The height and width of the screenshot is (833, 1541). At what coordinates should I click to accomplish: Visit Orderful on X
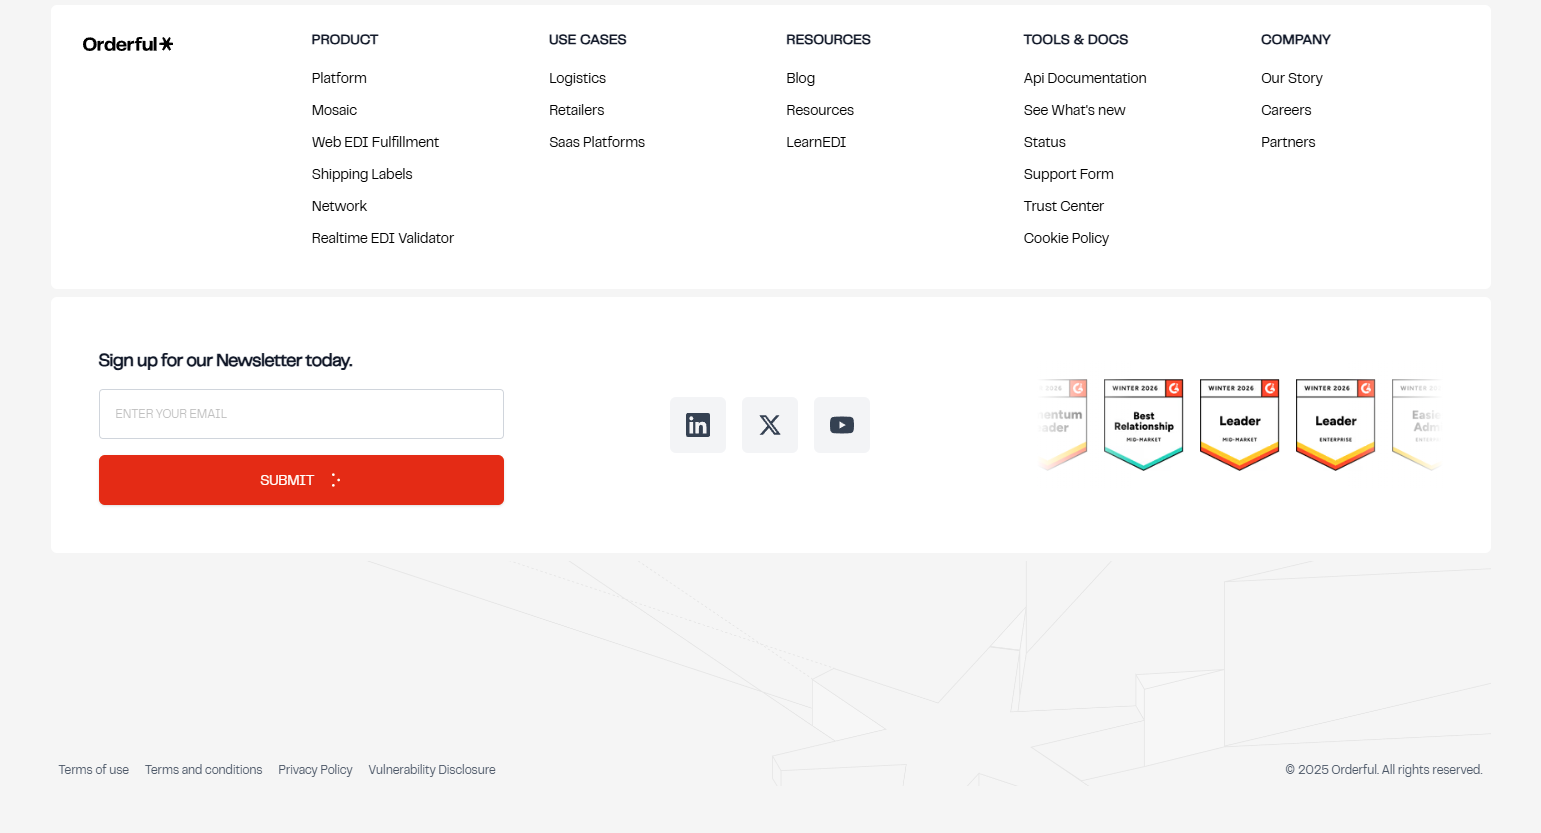point(769,424)
